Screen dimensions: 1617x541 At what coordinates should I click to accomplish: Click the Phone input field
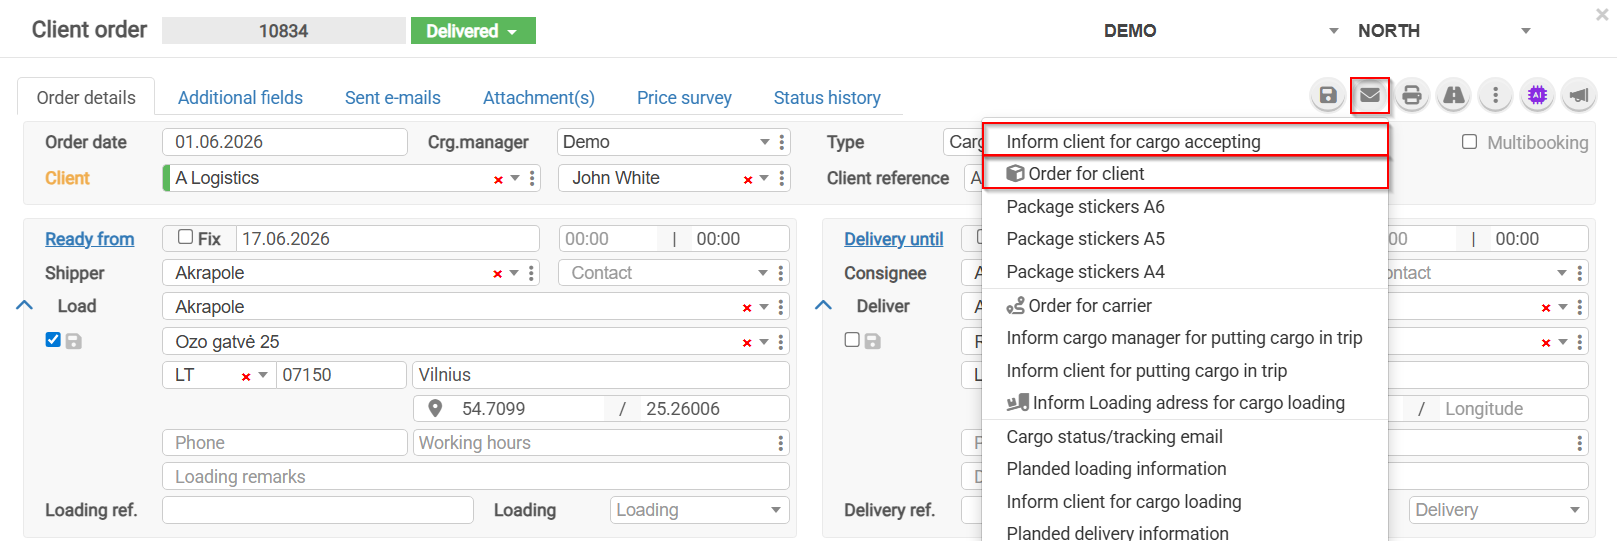(285, 443)
